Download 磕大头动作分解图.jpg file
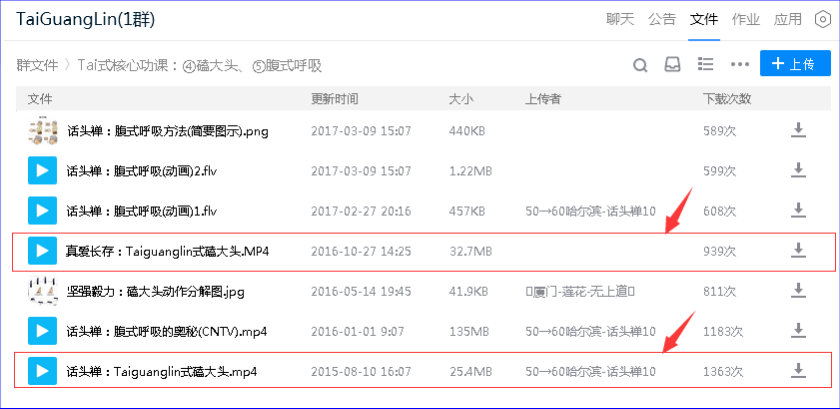Screen dimensions: 840x409 pyautogui.click(x=798, y=291)
